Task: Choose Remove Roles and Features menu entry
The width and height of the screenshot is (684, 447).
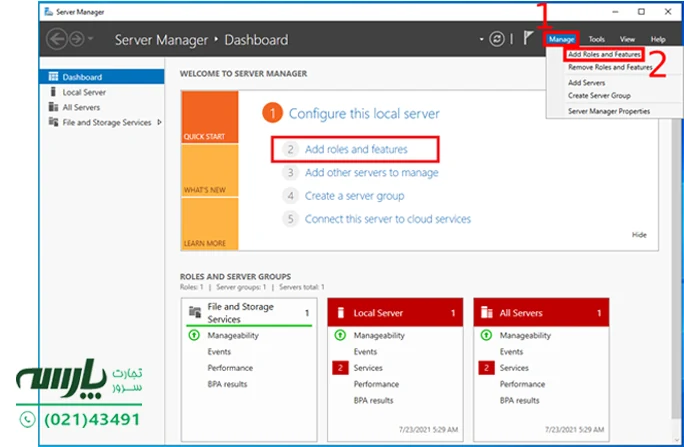Action: 610,67
